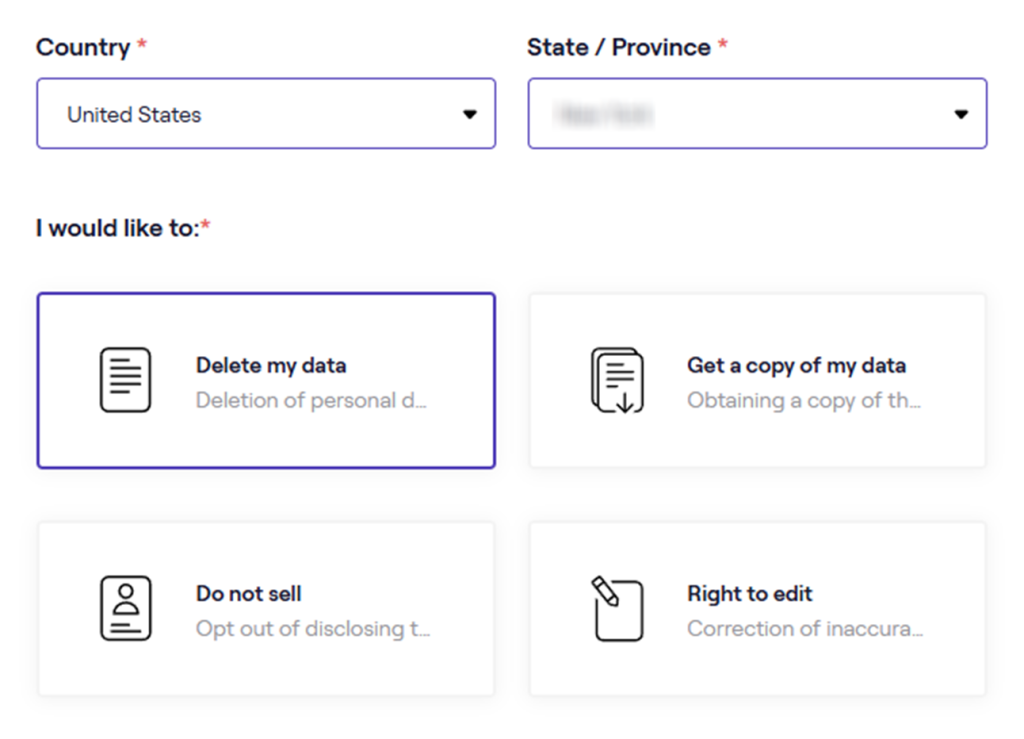This screenshot has width=1024, height=739.
Task: Select the Delete my data option card
Action: [x=266, y=381]
